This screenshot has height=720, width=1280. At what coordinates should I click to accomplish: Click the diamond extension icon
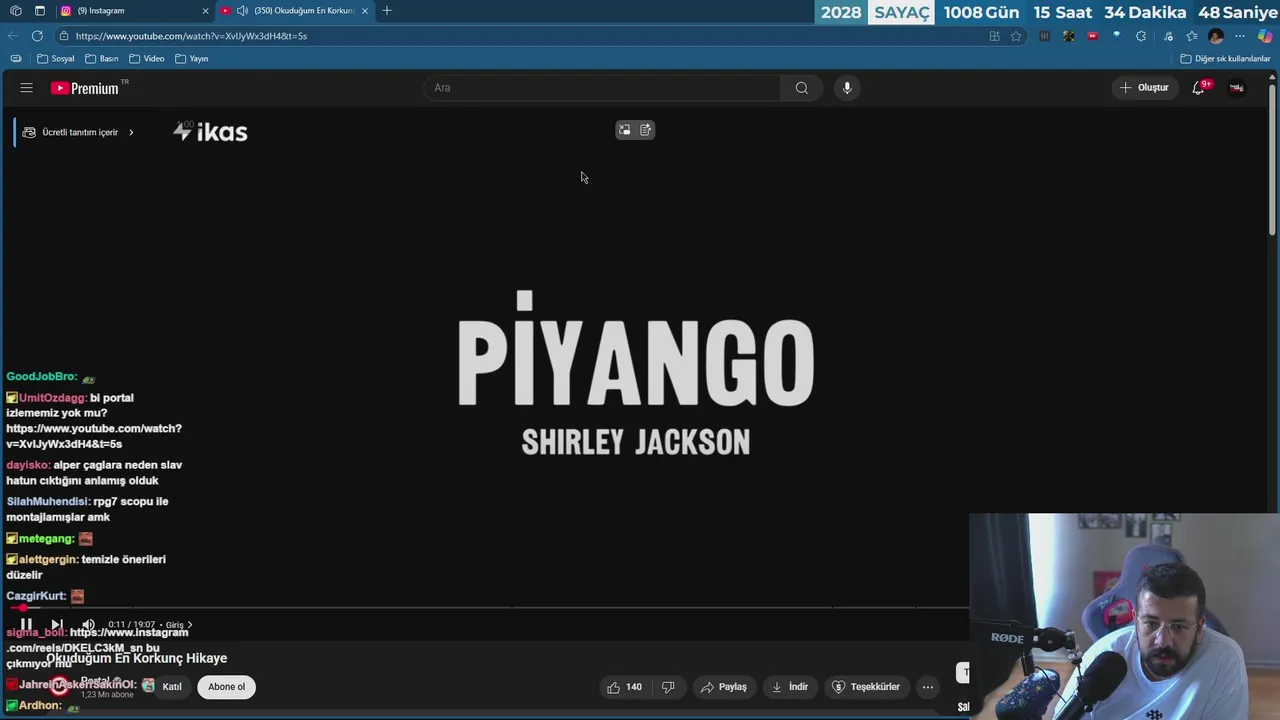pos(1116,36)
